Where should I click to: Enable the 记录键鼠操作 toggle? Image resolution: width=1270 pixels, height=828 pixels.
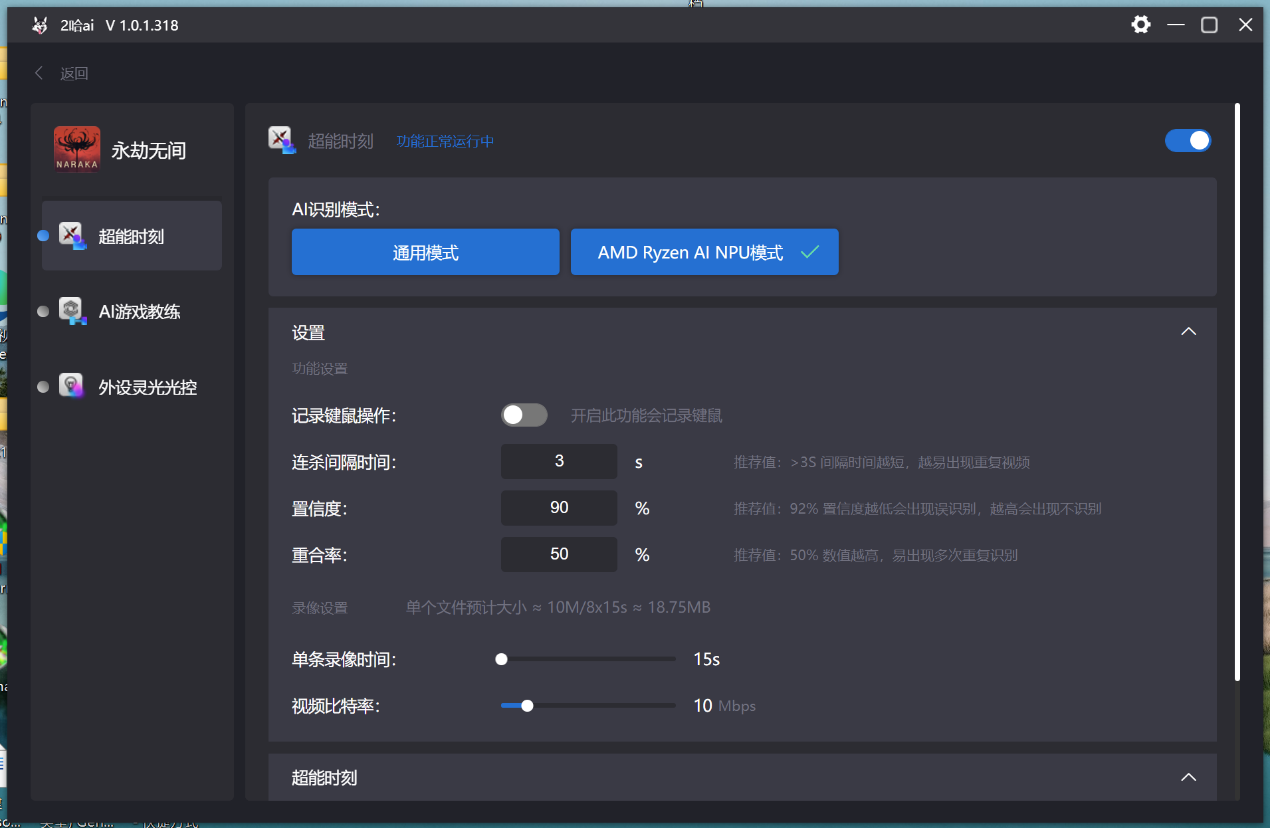point(524,415)
